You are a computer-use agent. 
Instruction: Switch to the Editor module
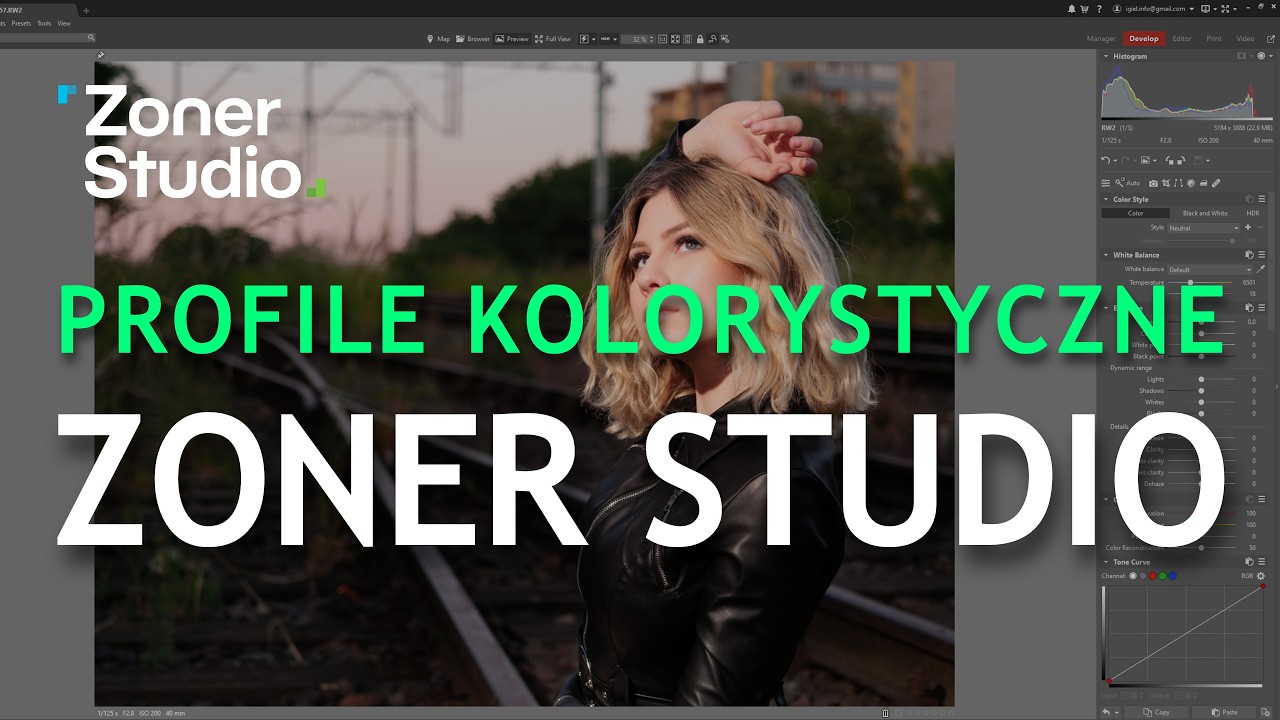click(x=1182, y=39)
